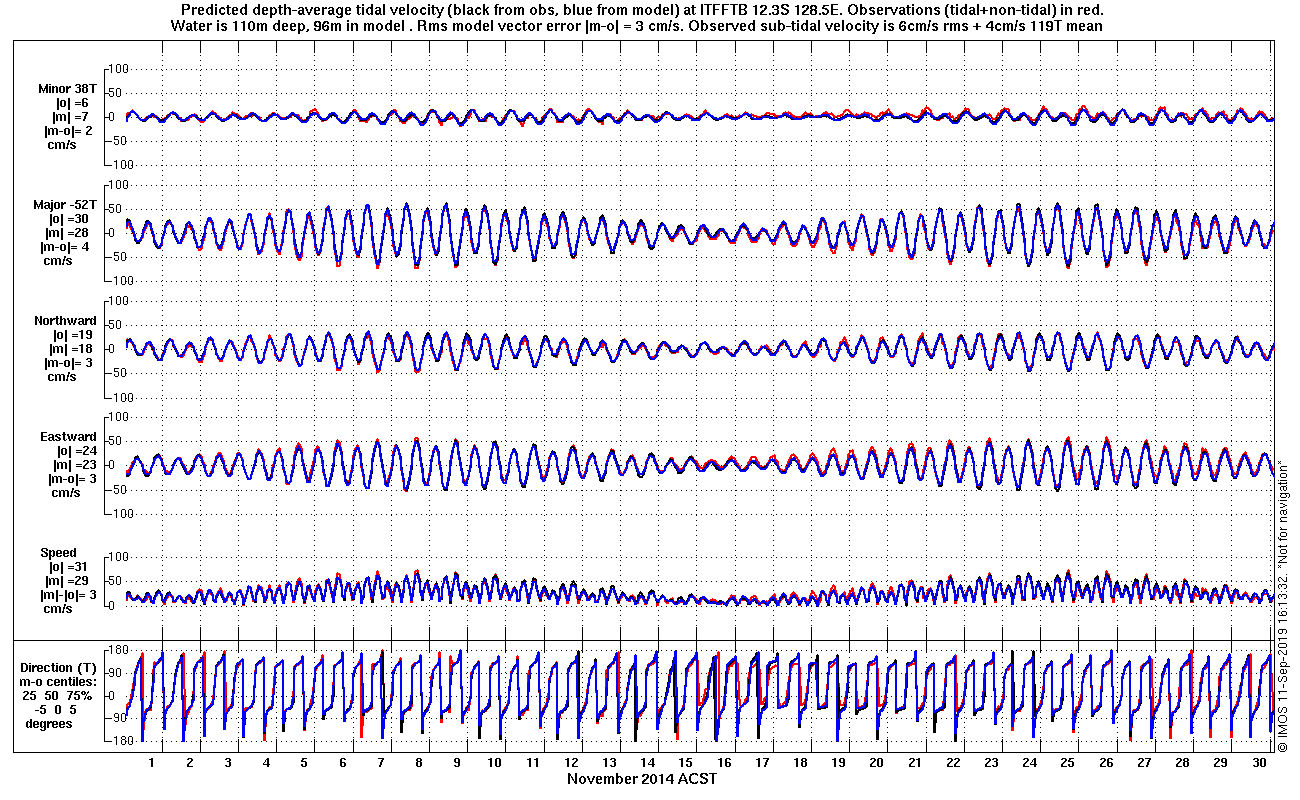Click the 'cm/s' unit under the Major panel label

click(60, 261)
